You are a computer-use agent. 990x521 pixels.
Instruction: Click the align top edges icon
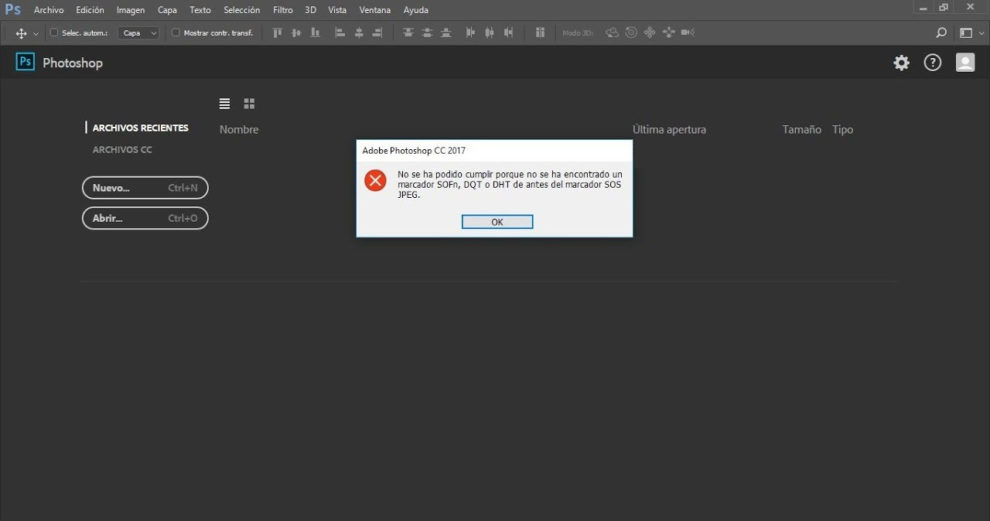(277, 33)
